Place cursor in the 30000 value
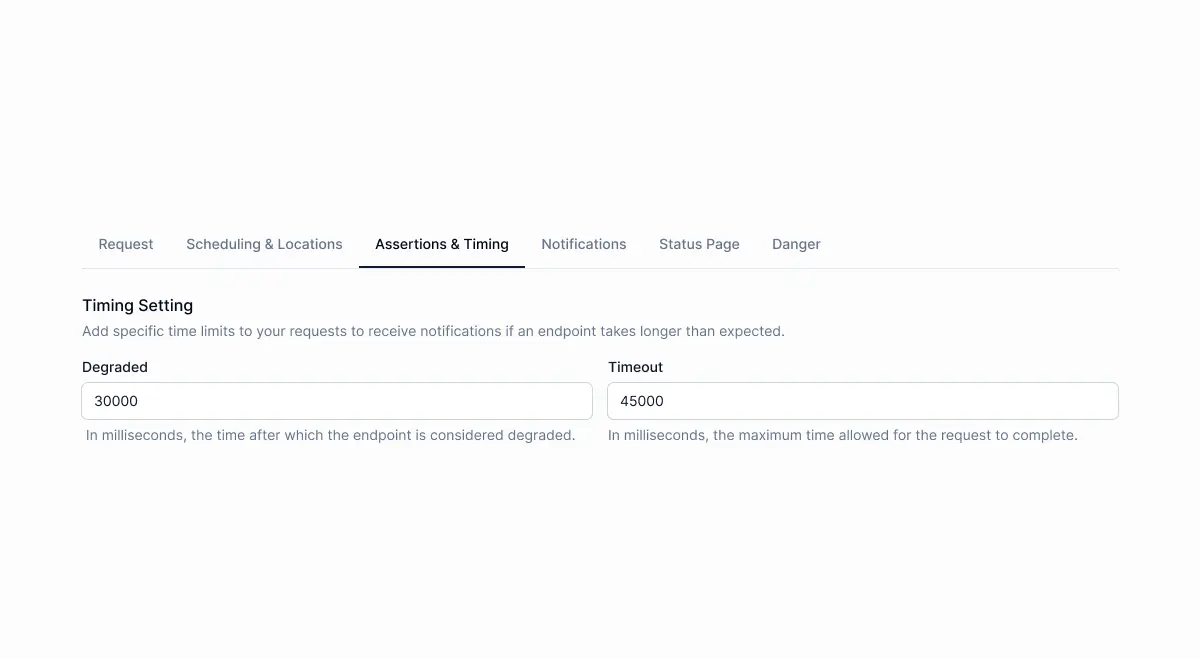Viewport: 1200px width, 659px height. [x=116, y=401]
